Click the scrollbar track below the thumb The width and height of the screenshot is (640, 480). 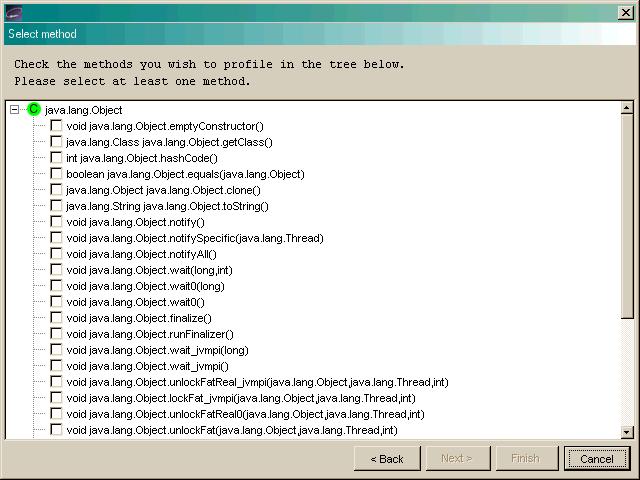pos(627,372)
